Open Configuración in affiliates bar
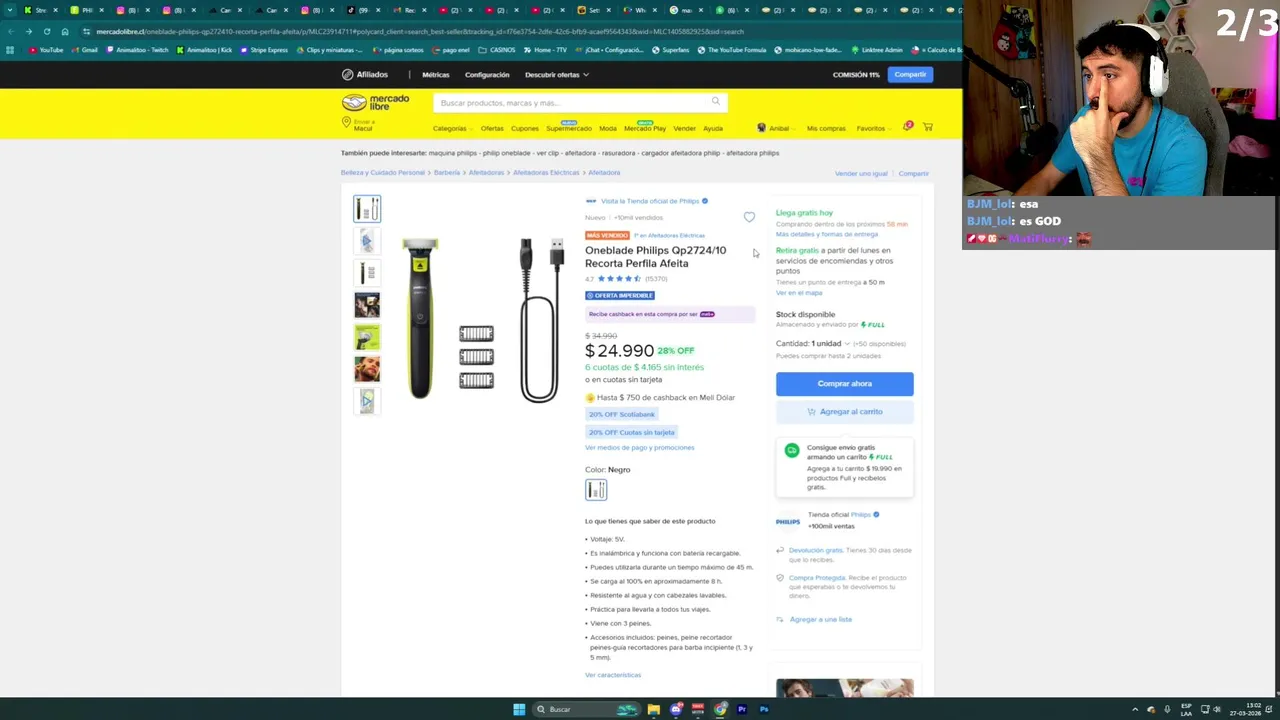The image size is (1280, 720). pyautogui.click(x=487, y=74)
